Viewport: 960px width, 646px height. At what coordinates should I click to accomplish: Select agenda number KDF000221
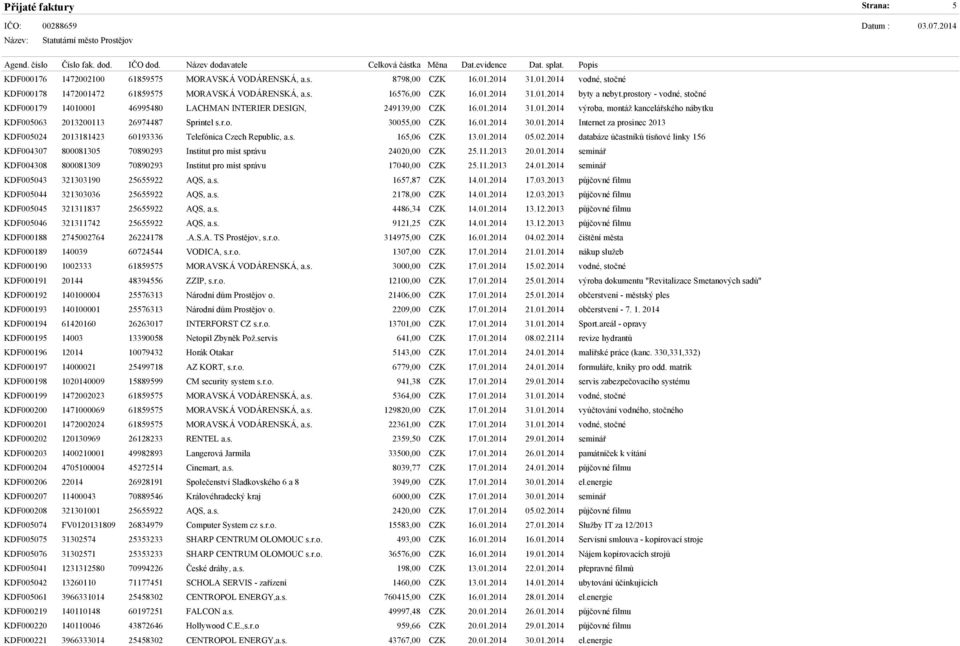pyautogui.click(x=25, y=640)
